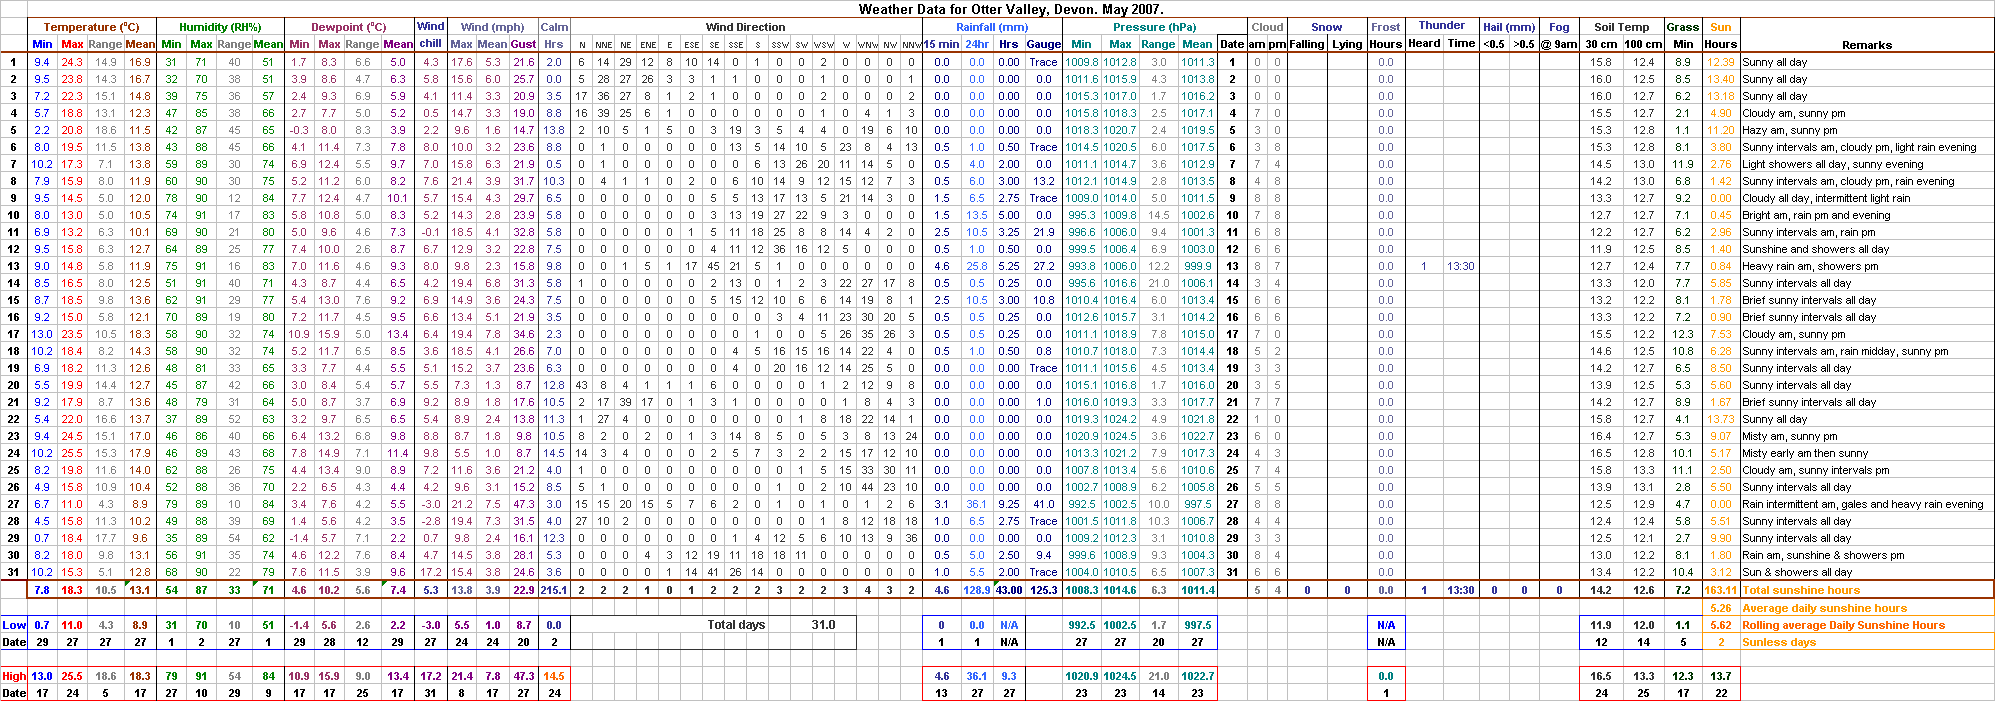
Task: Click remark 'Sunny intervals am, rain pm'
Action: (1808, 232)
